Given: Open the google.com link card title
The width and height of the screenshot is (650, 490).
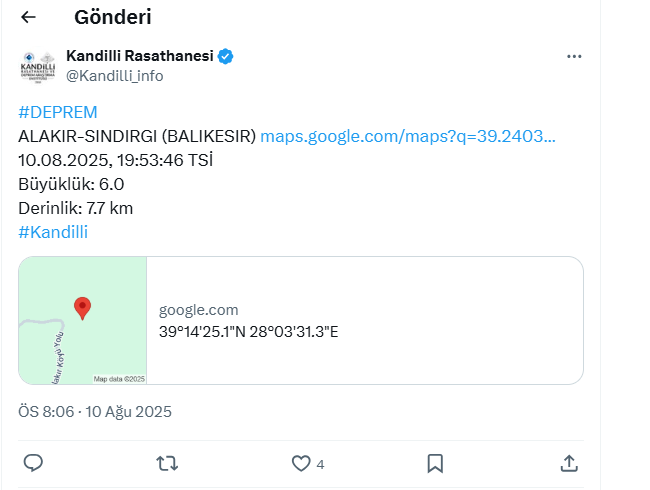Looking at the screenshot, I should (x=199, y=310).
